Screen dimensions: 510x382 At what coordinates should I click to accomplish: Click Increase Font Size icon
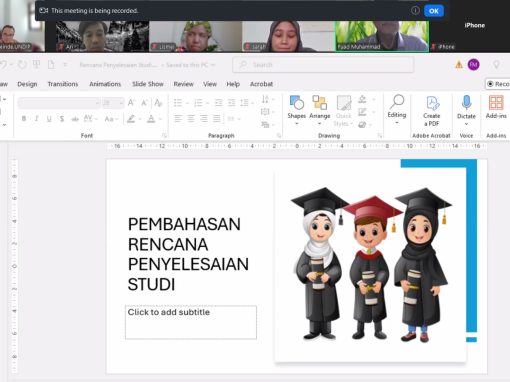(x=131, y=103)
